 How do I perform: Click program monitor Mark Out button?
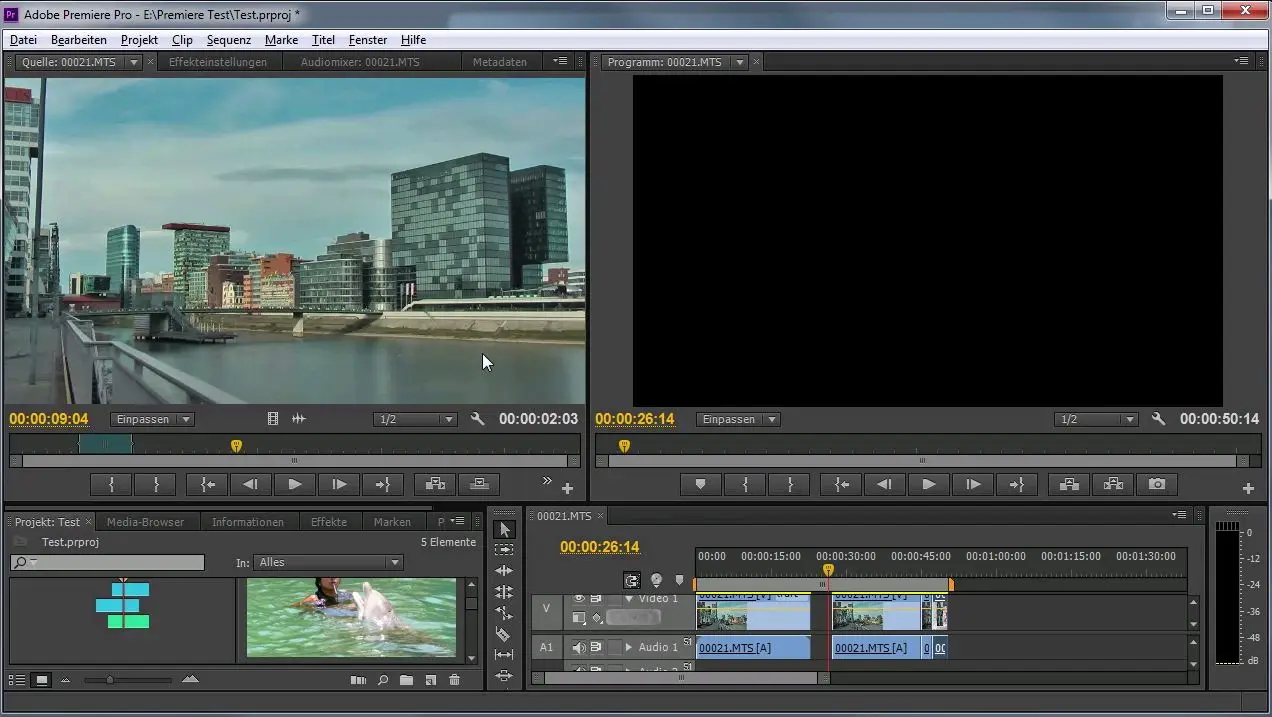coord(790,484)
